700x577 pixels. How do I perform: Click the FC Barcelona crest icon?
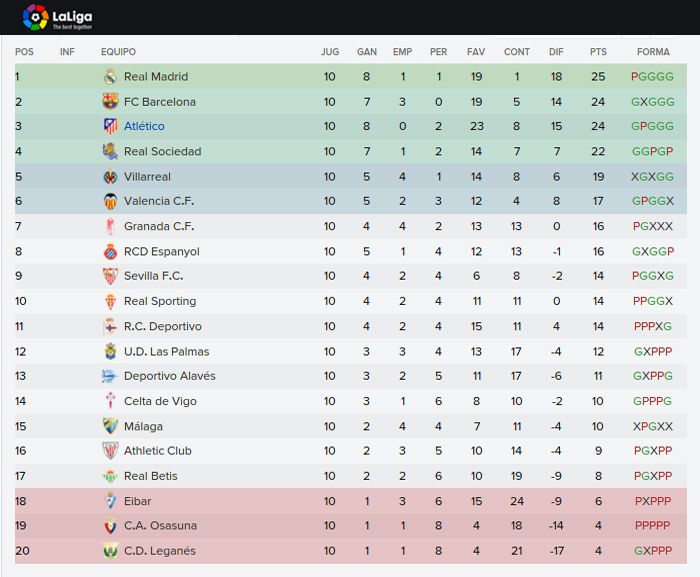tap(110, 101)
